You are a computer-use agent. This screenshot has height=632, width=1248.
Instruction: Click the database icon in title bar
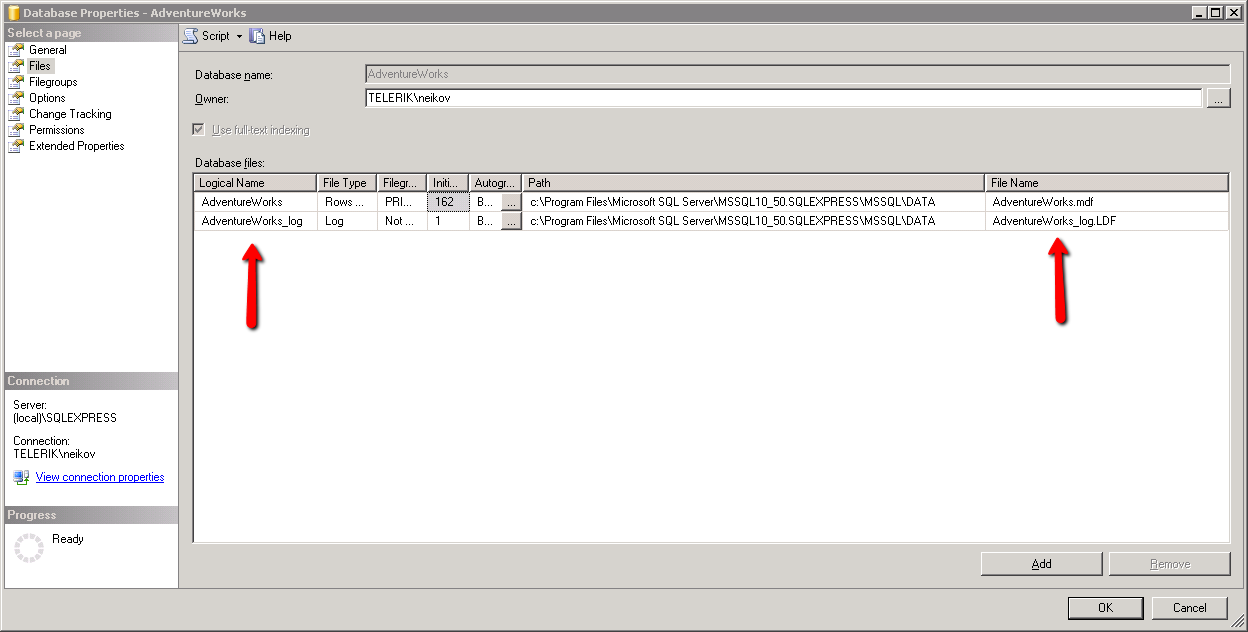tap(12, 13)
